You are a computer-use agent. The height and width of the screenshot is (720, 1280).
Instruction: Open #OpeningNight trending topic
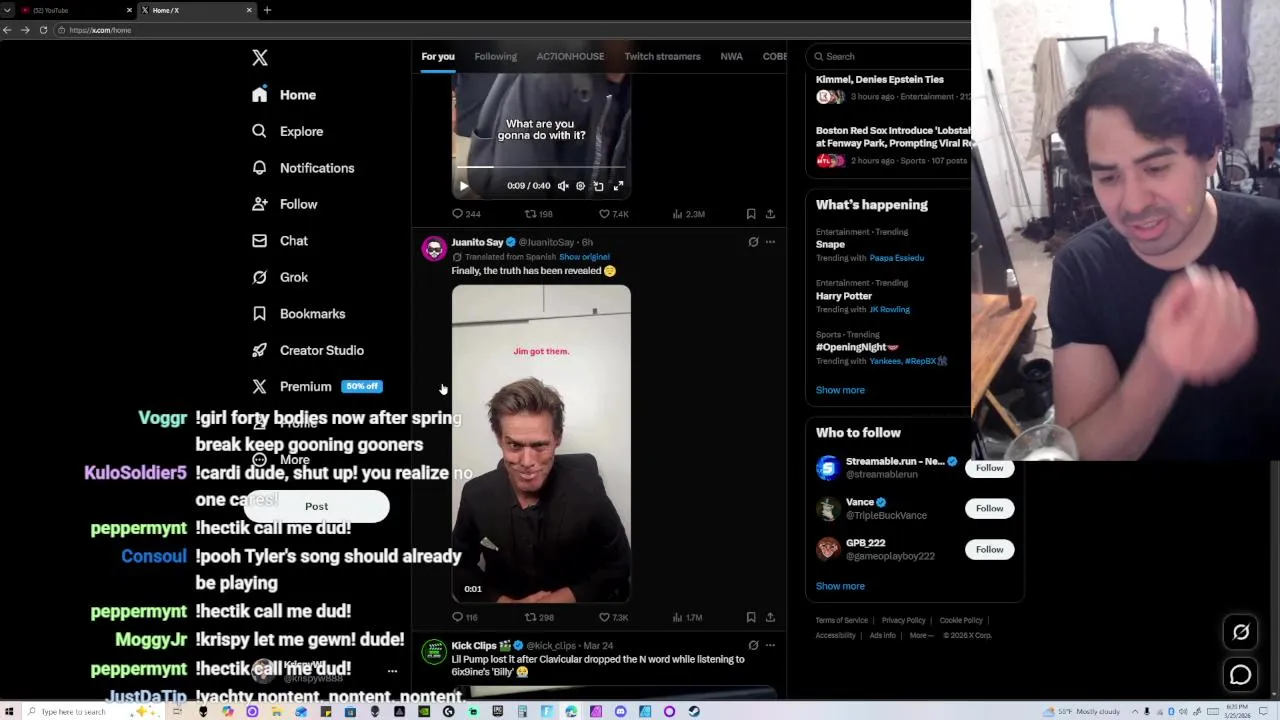857,347
